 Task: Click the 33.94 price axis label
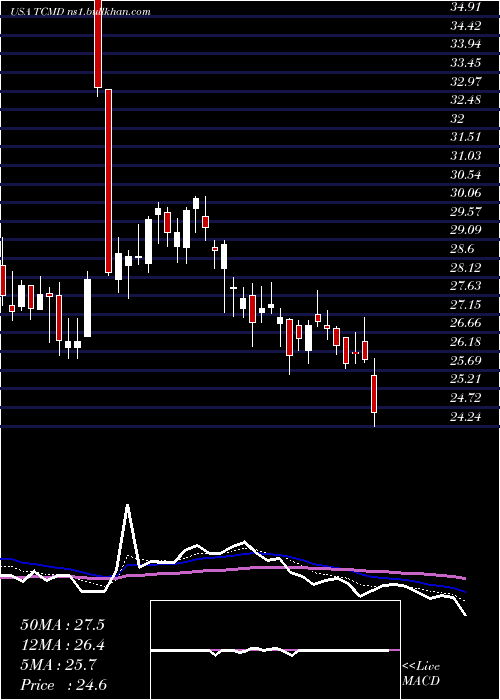tap(465, 44)
